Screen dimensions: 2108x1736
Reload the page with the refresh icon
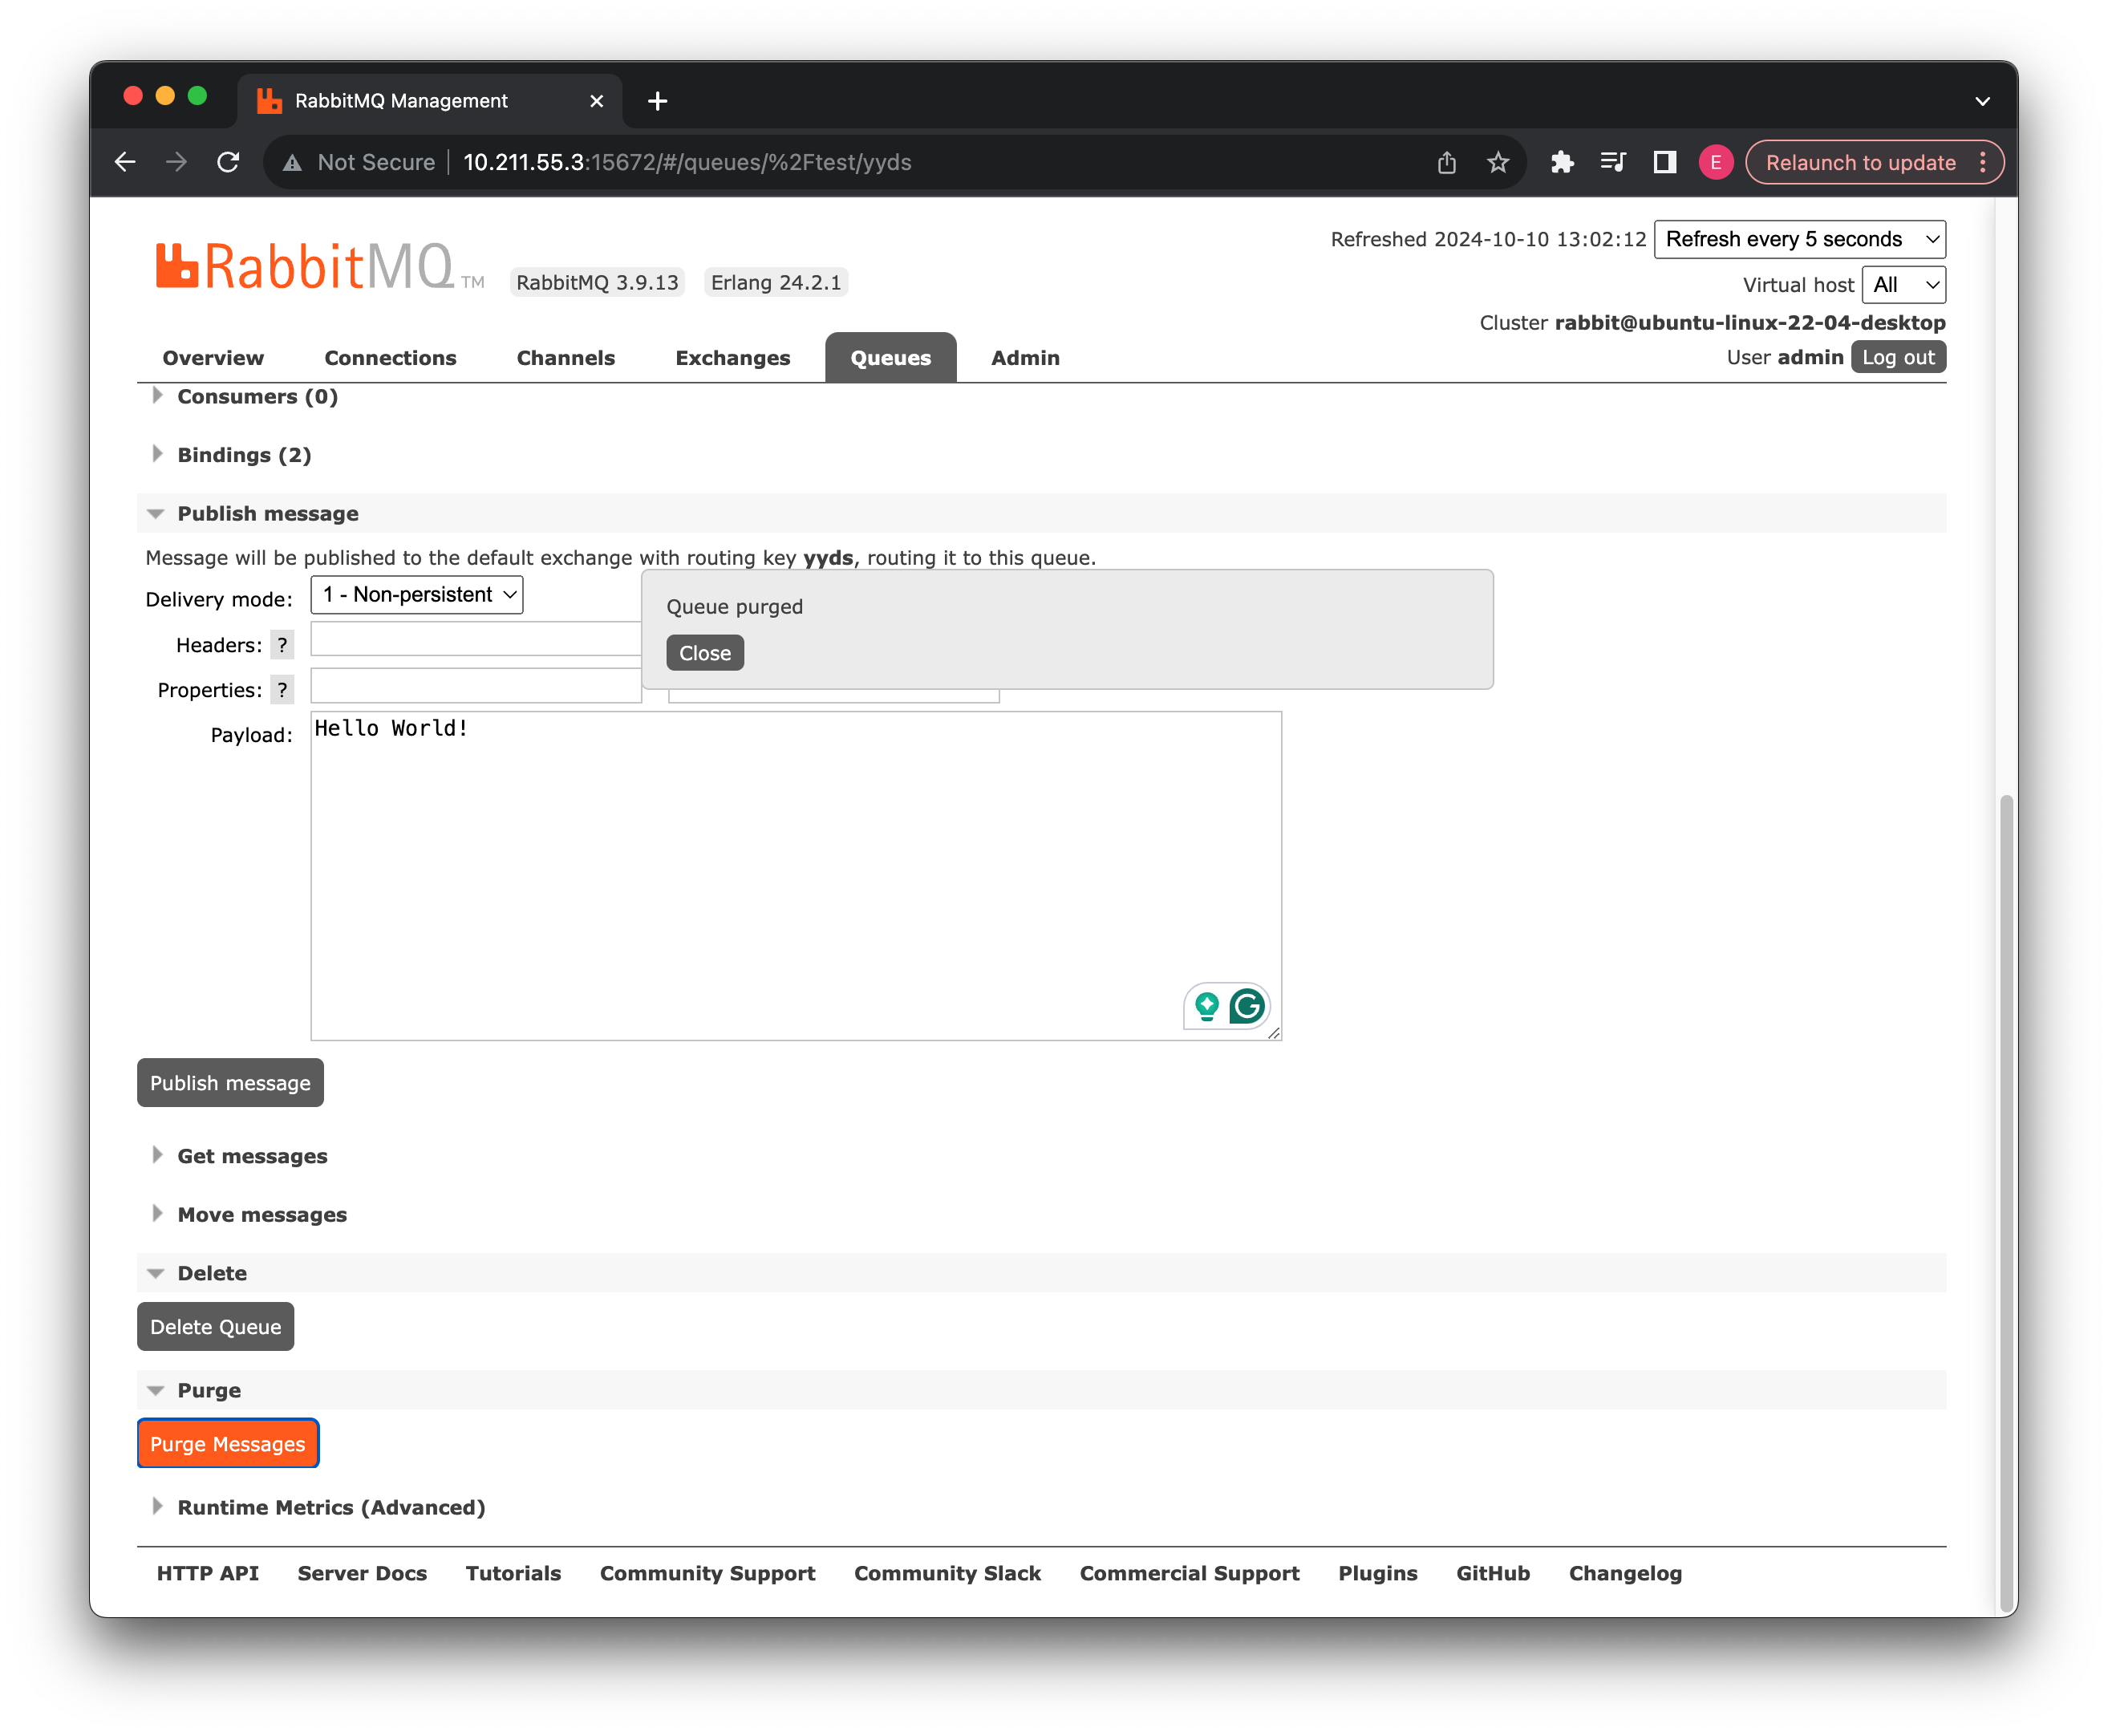pyautogui.click(x=228, y=161)
